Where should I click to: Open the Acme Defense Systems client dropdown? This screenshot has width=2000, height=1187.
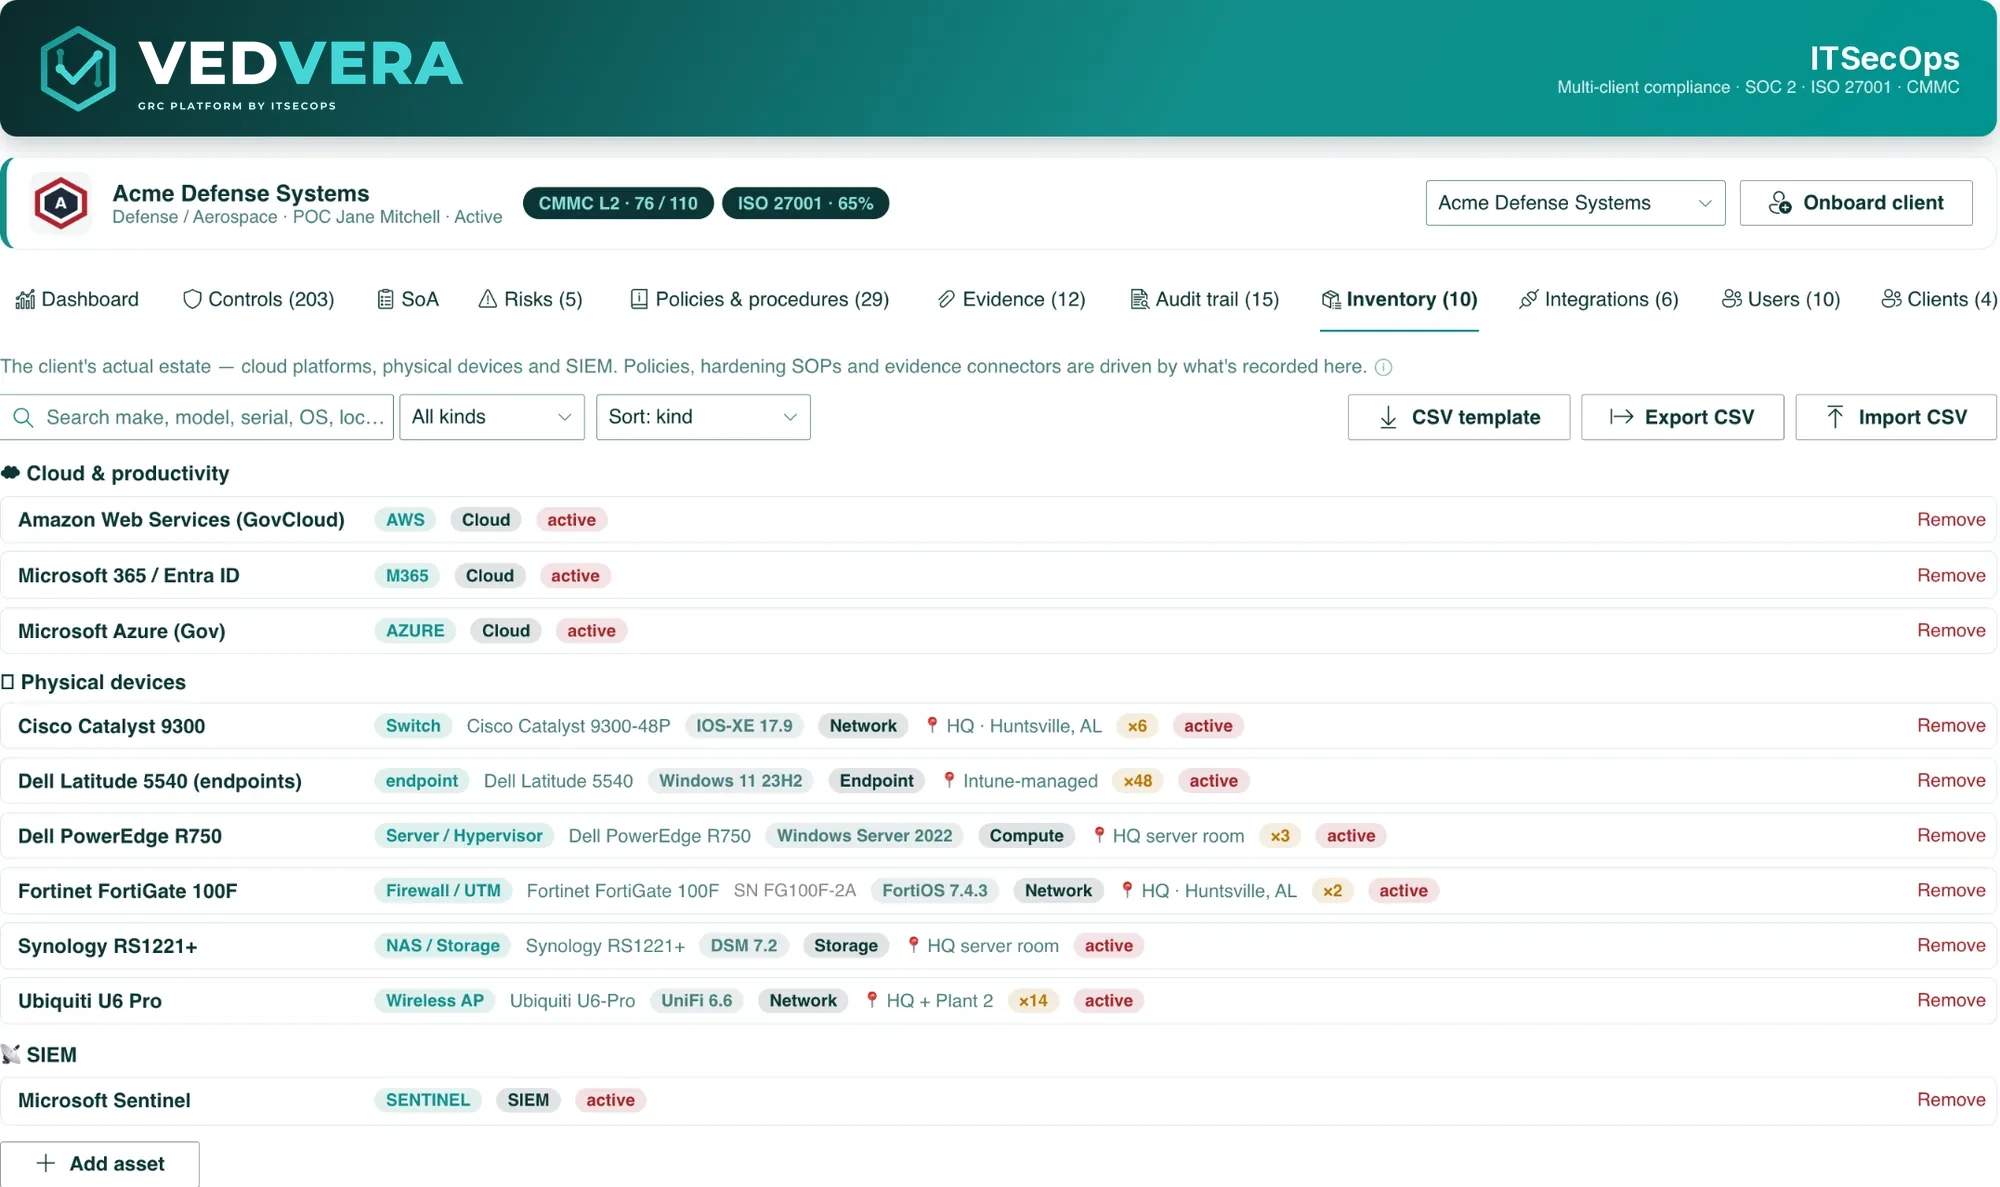point(1575,203)
